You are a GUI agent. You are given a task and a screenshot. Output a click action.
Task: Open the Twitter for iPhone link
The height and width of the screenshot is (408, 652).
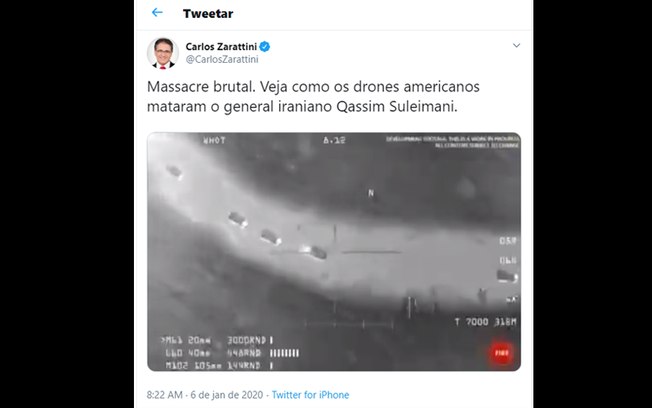point(310,395)
